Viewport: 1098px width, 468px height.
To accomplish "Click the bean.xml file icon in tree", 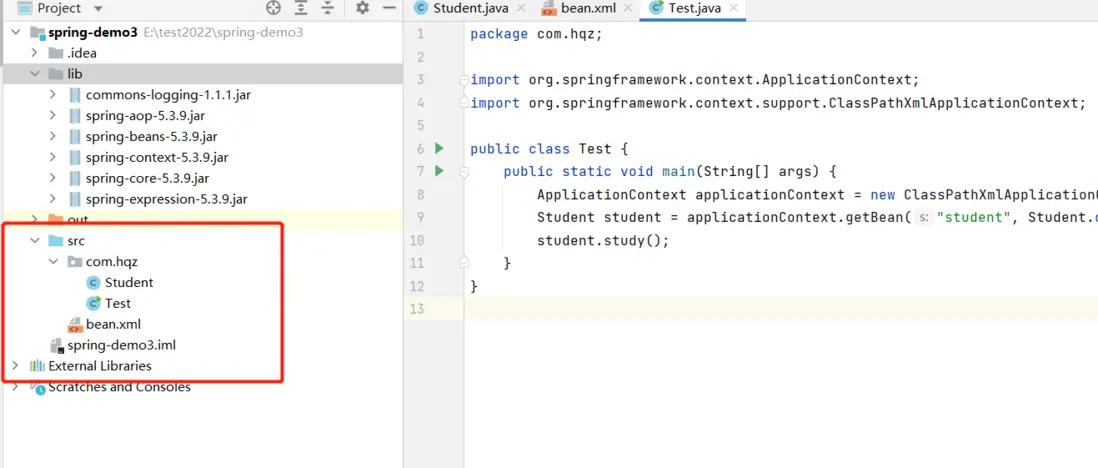I will point(75,324).
